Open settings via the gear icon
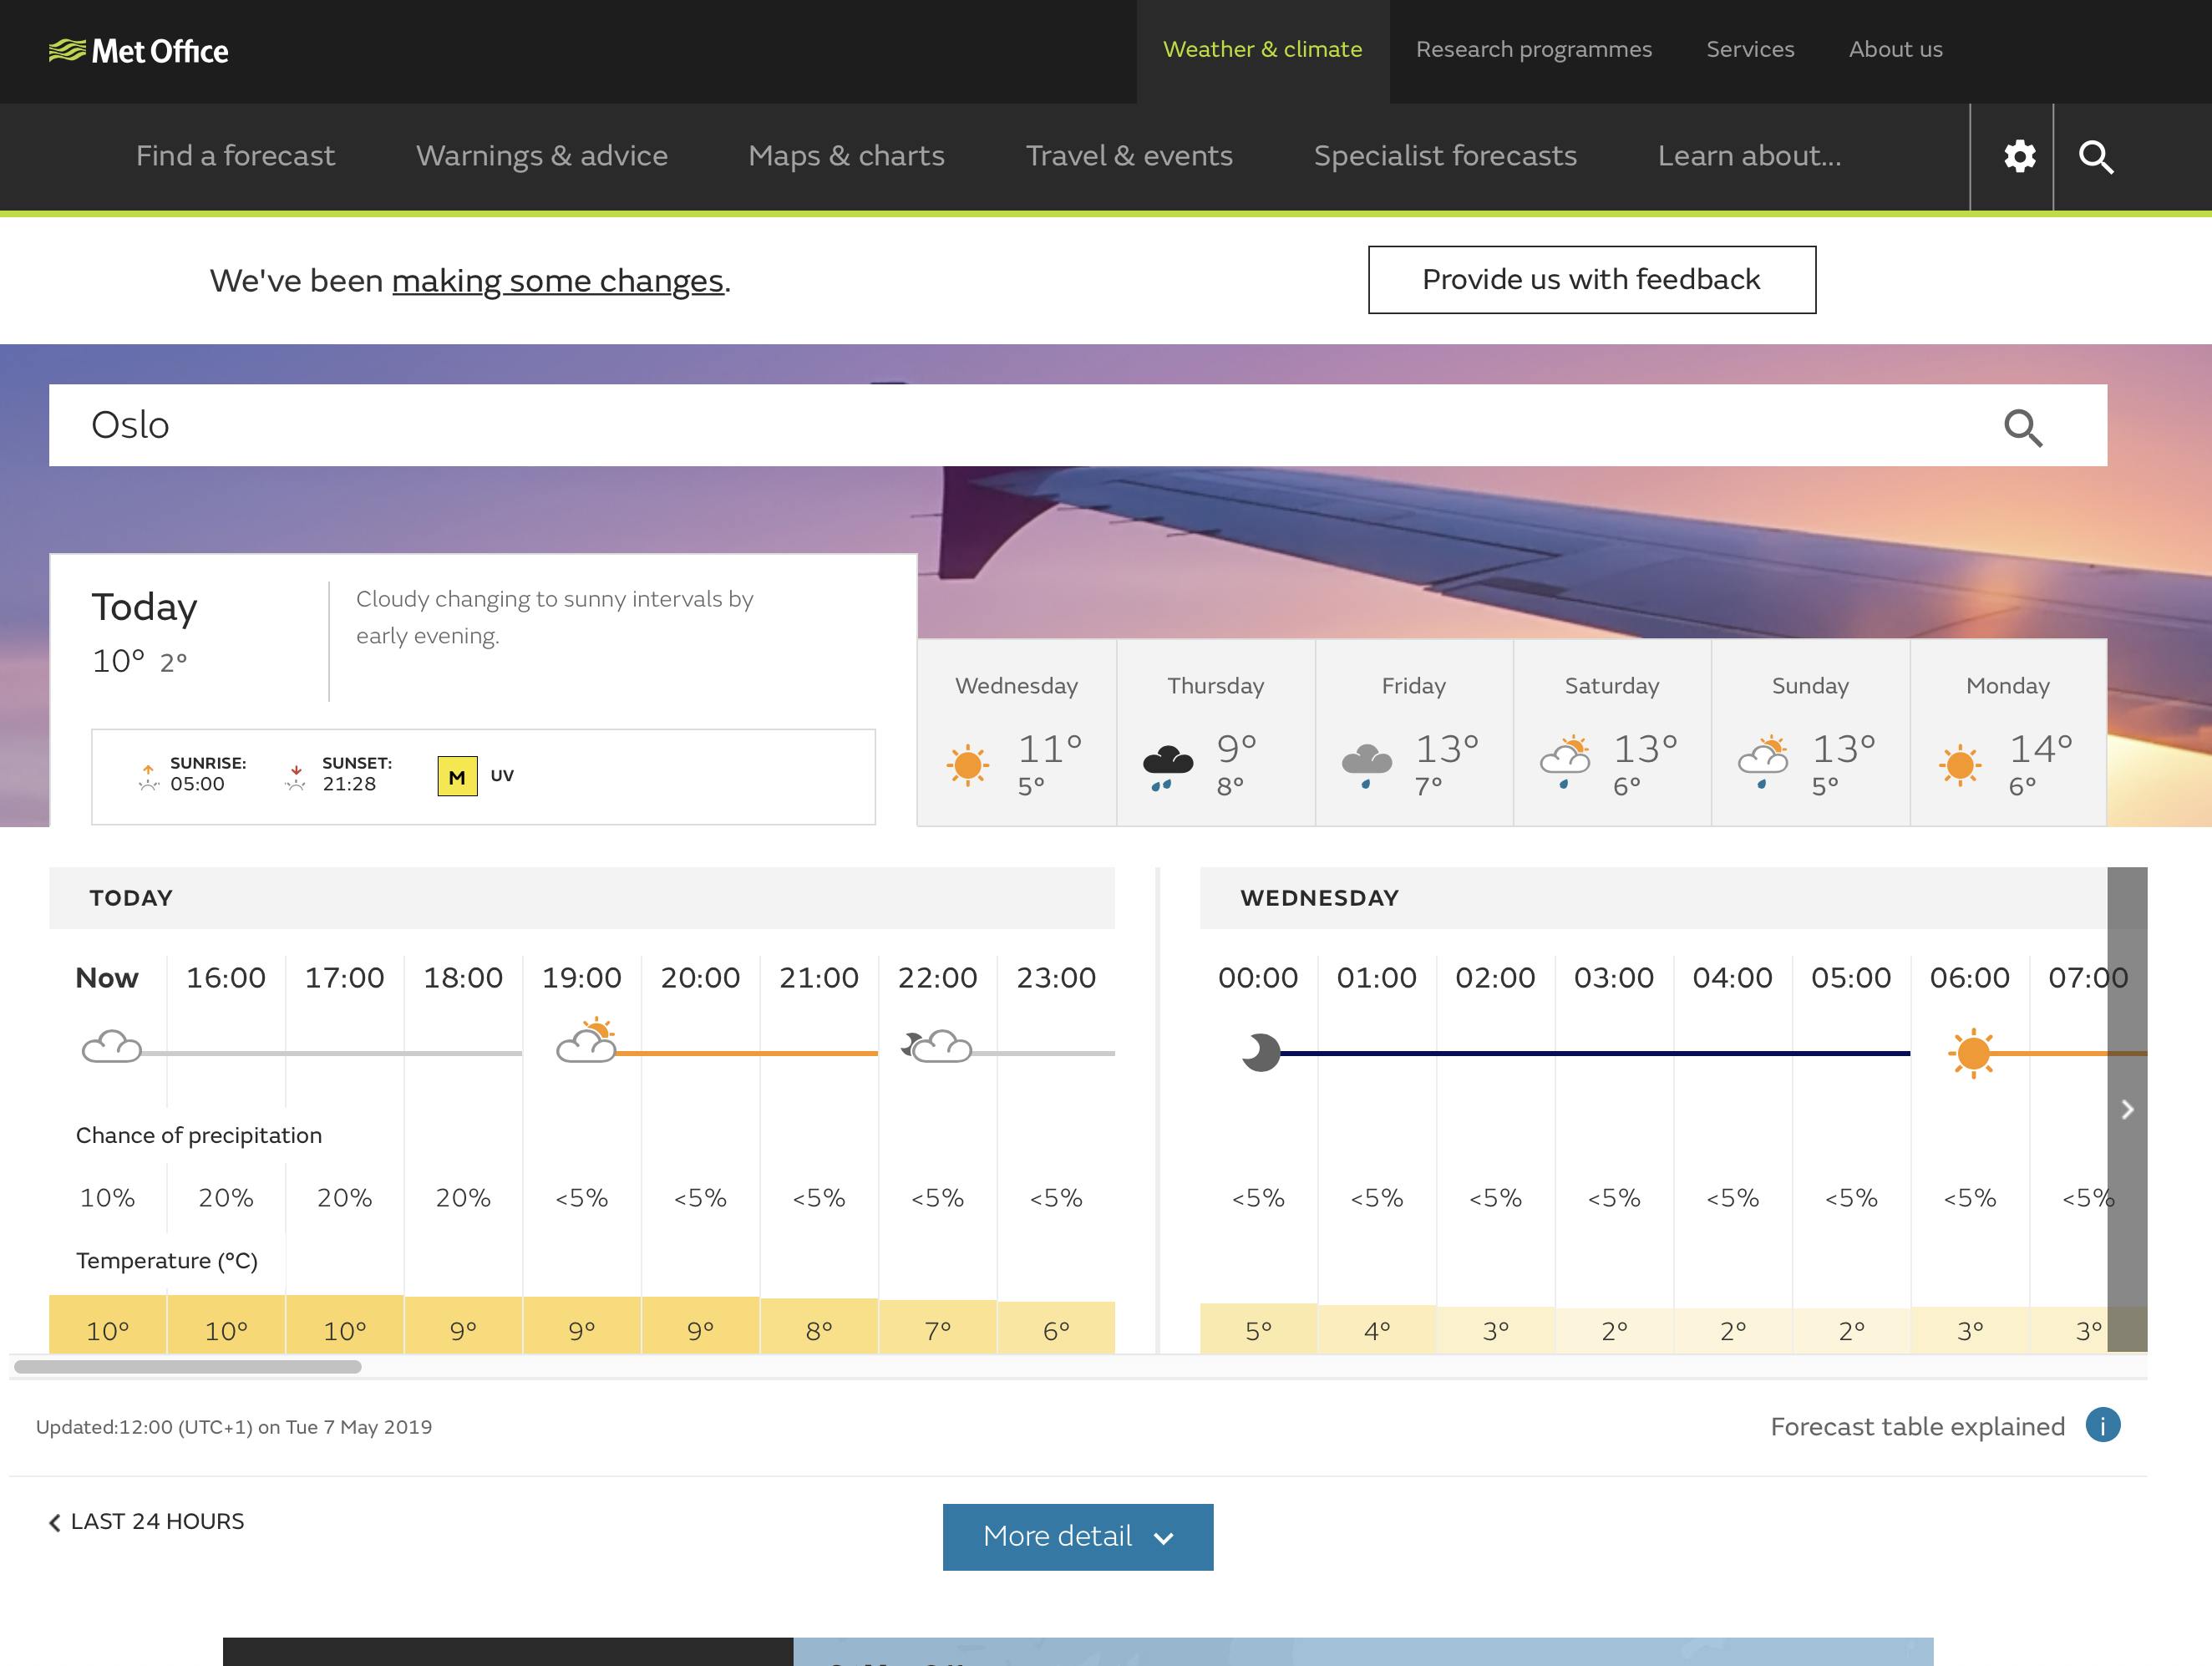 [x=2019, y=157]
